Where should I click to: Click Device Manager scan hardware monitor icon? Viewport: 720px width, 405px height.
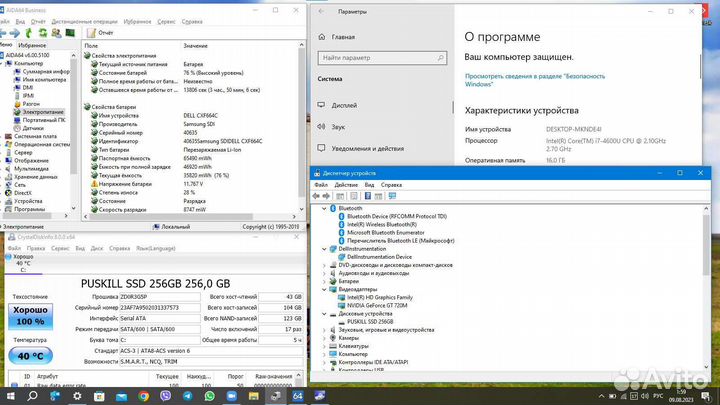click(x=392, y=196)
